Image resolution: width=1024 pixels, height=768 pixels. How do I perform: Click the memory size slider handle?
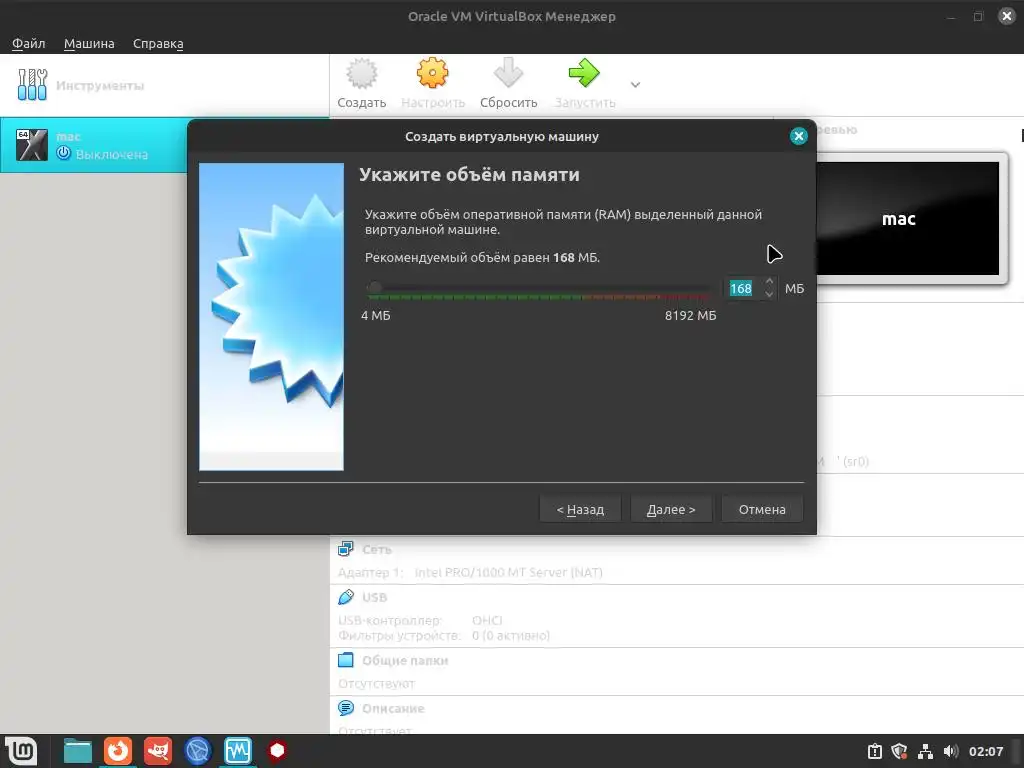(375, 287)
